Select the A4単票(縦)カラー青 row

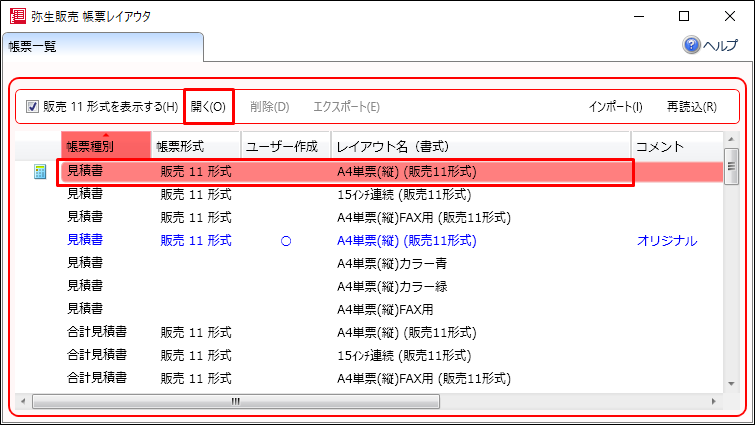369,263
